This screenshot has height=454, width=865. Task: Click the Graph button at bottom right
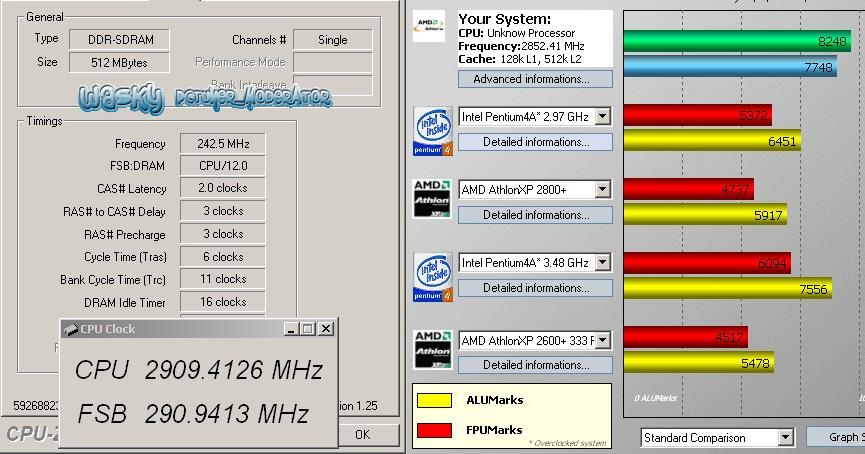click(837, 437)
